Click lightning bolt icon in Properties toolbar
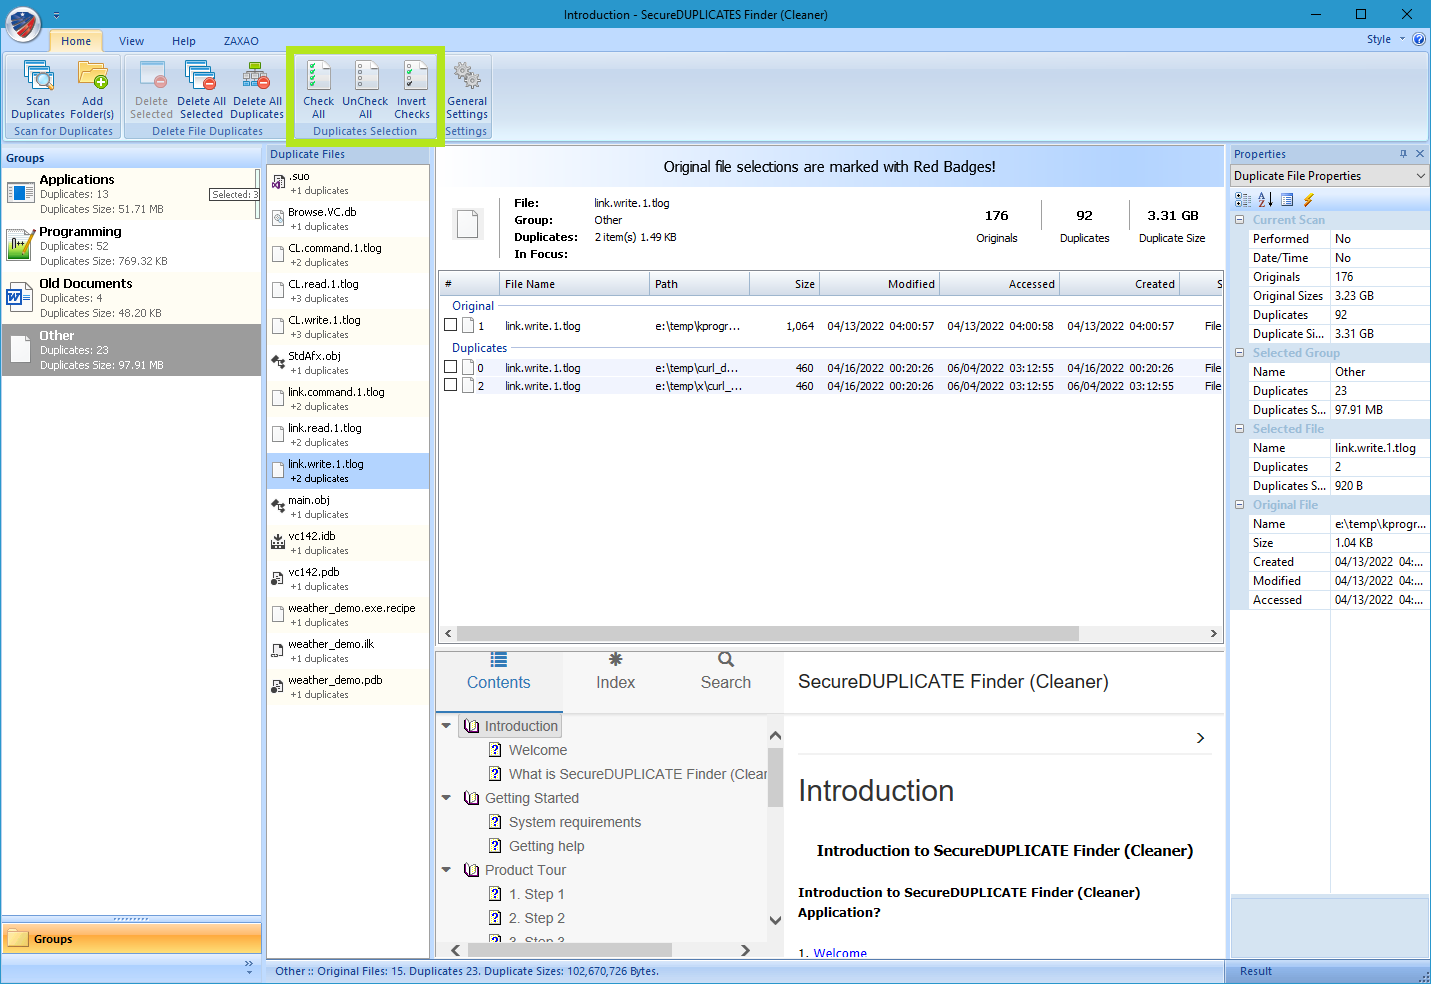 (x=1308, y=200)
